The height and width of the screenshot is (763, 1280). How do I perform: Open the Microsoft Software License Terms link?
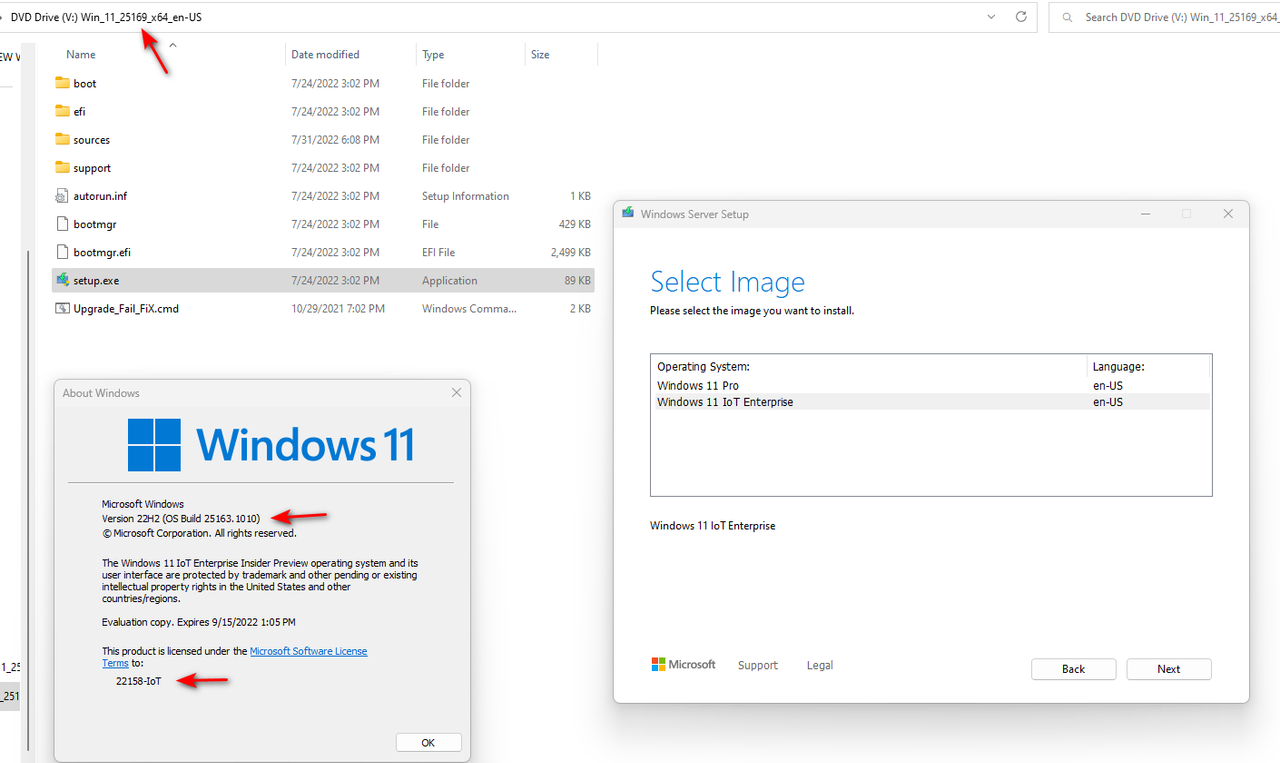click(x=308, y=651)
